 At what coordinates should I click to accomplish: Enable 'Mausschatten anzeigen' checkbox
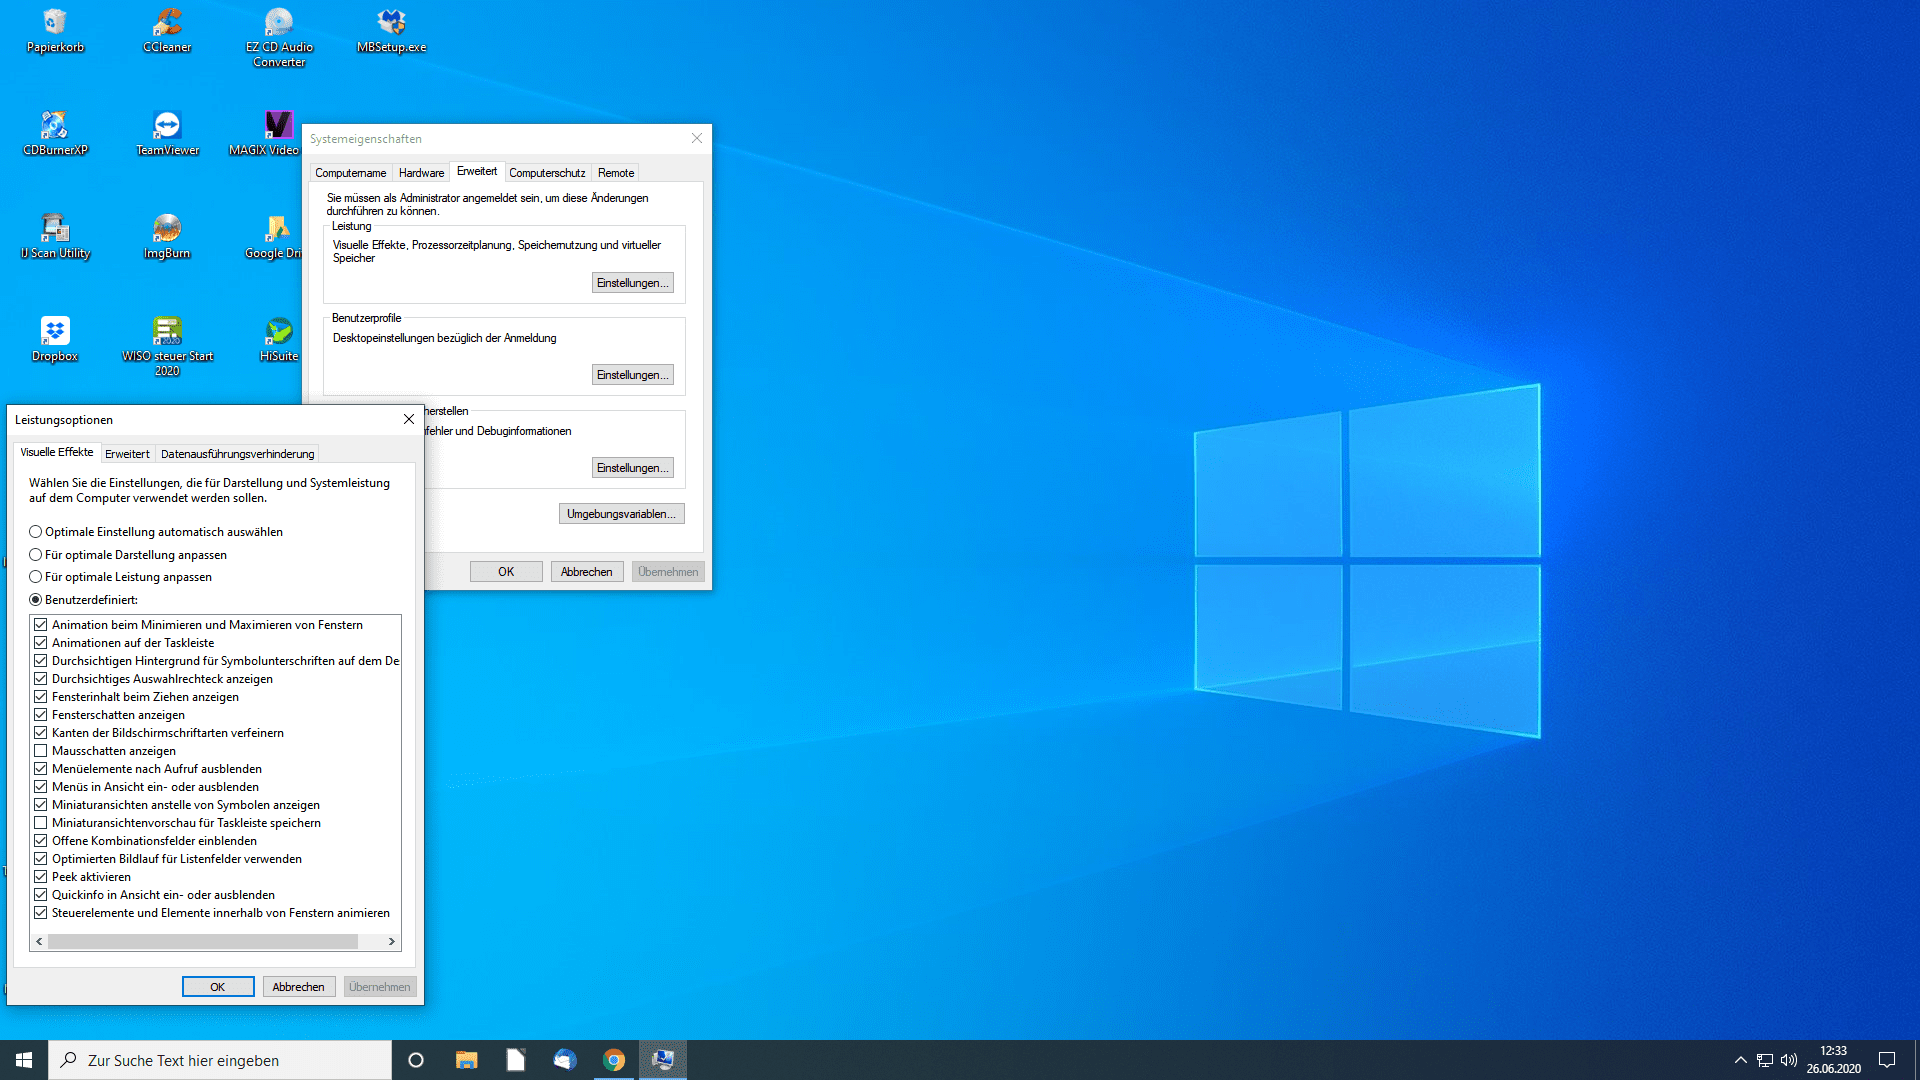coord(41,751)
